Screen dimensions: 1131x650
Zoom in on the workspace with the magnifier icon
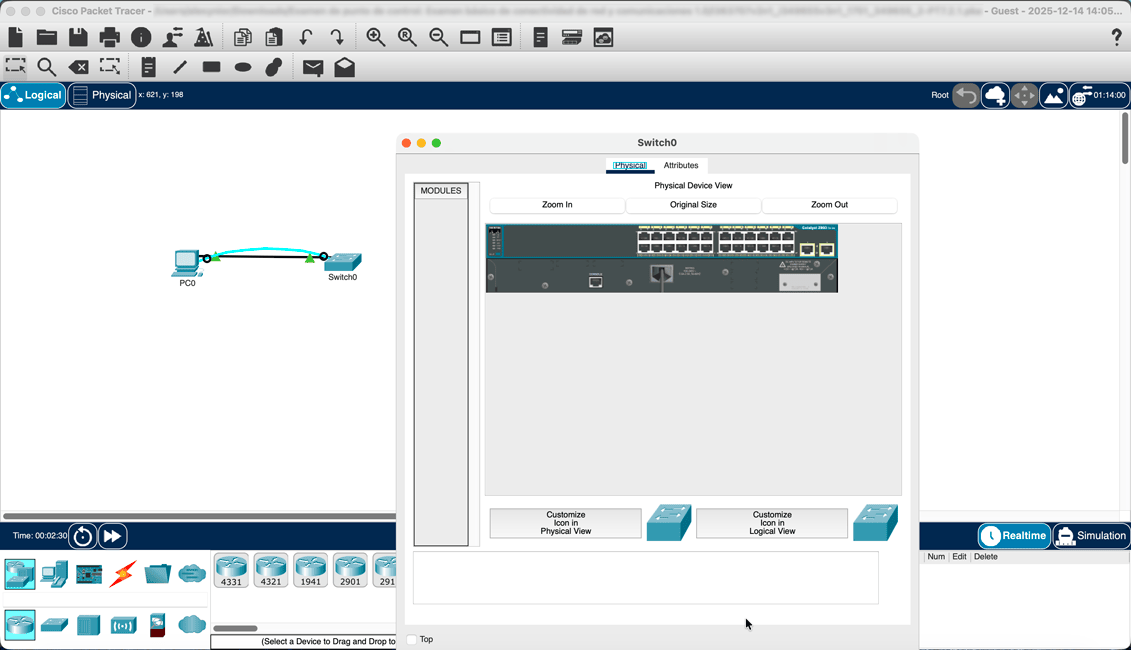pos(375,37)
